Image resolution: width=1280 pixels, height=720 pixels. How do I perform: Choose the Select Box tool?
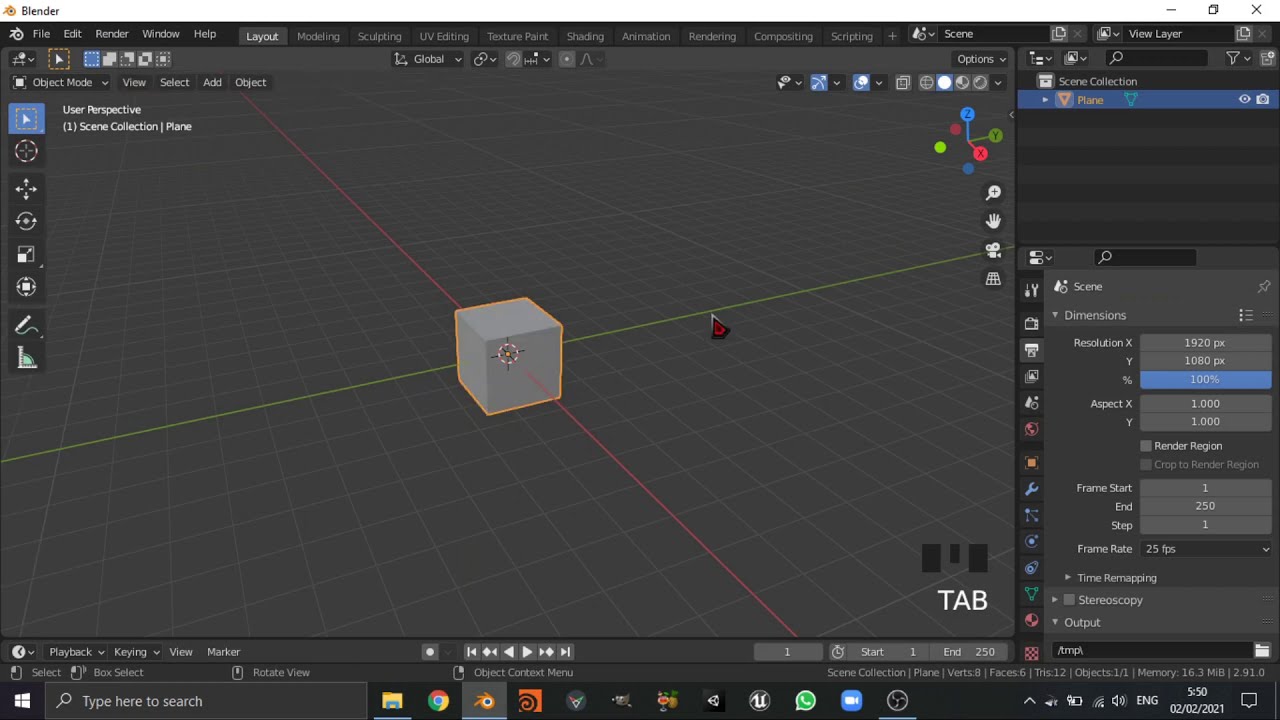(26, 119)
